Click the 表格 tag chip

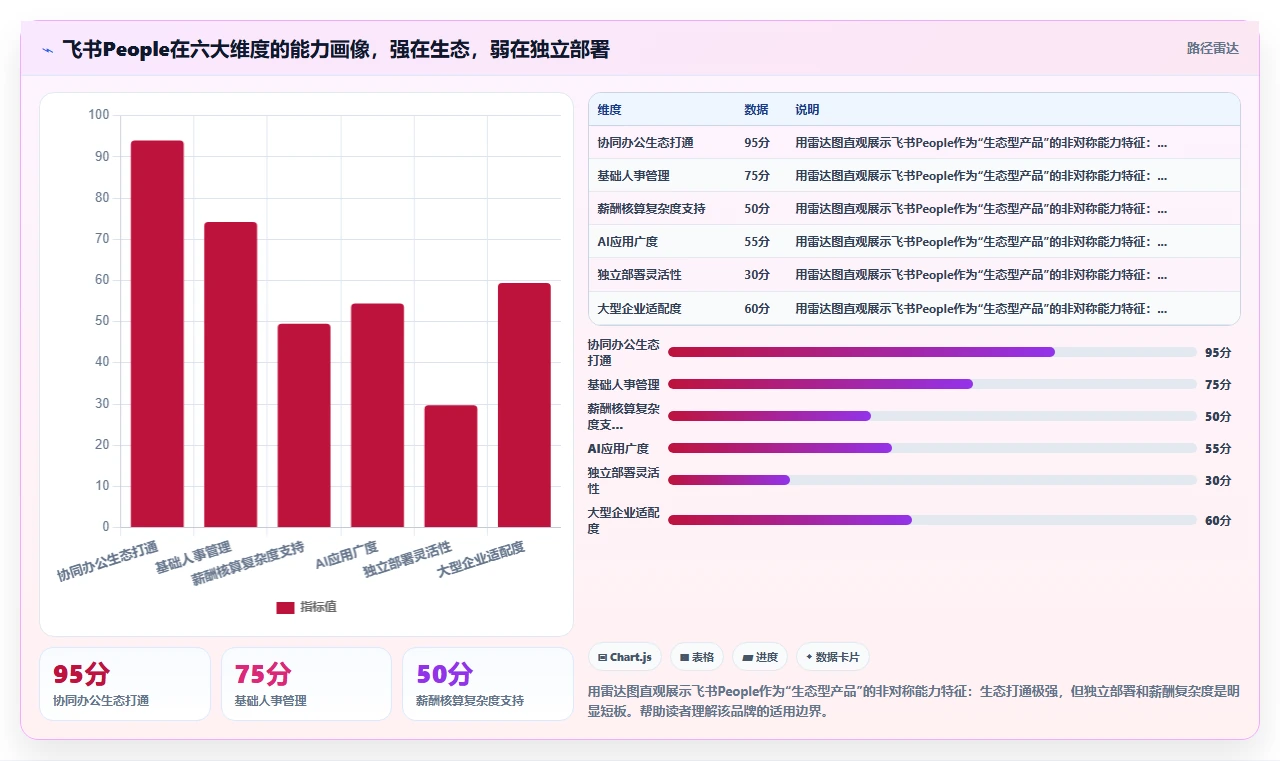(697, 657)
